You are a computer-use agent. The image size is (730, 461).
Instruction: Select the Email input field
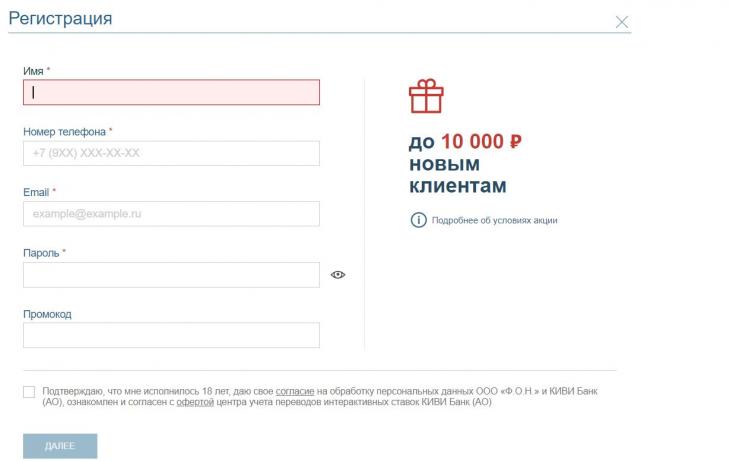point(171,214)
